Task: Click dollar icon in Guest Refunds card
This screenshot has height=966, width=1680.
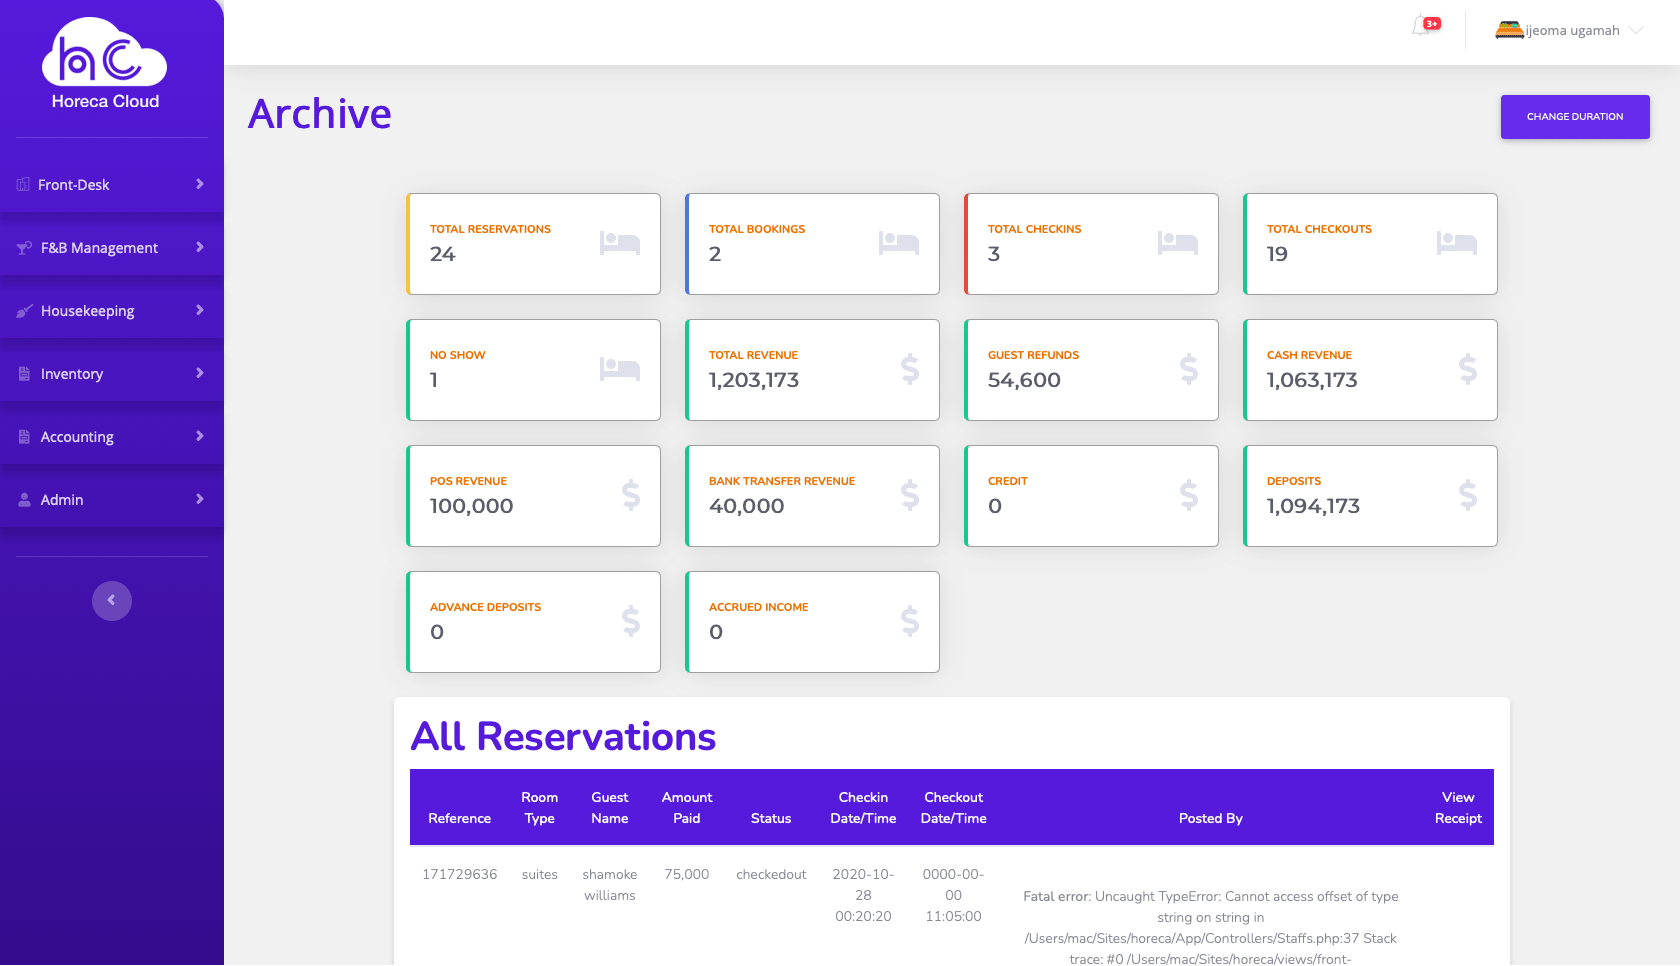Action: coord(1189,370)
